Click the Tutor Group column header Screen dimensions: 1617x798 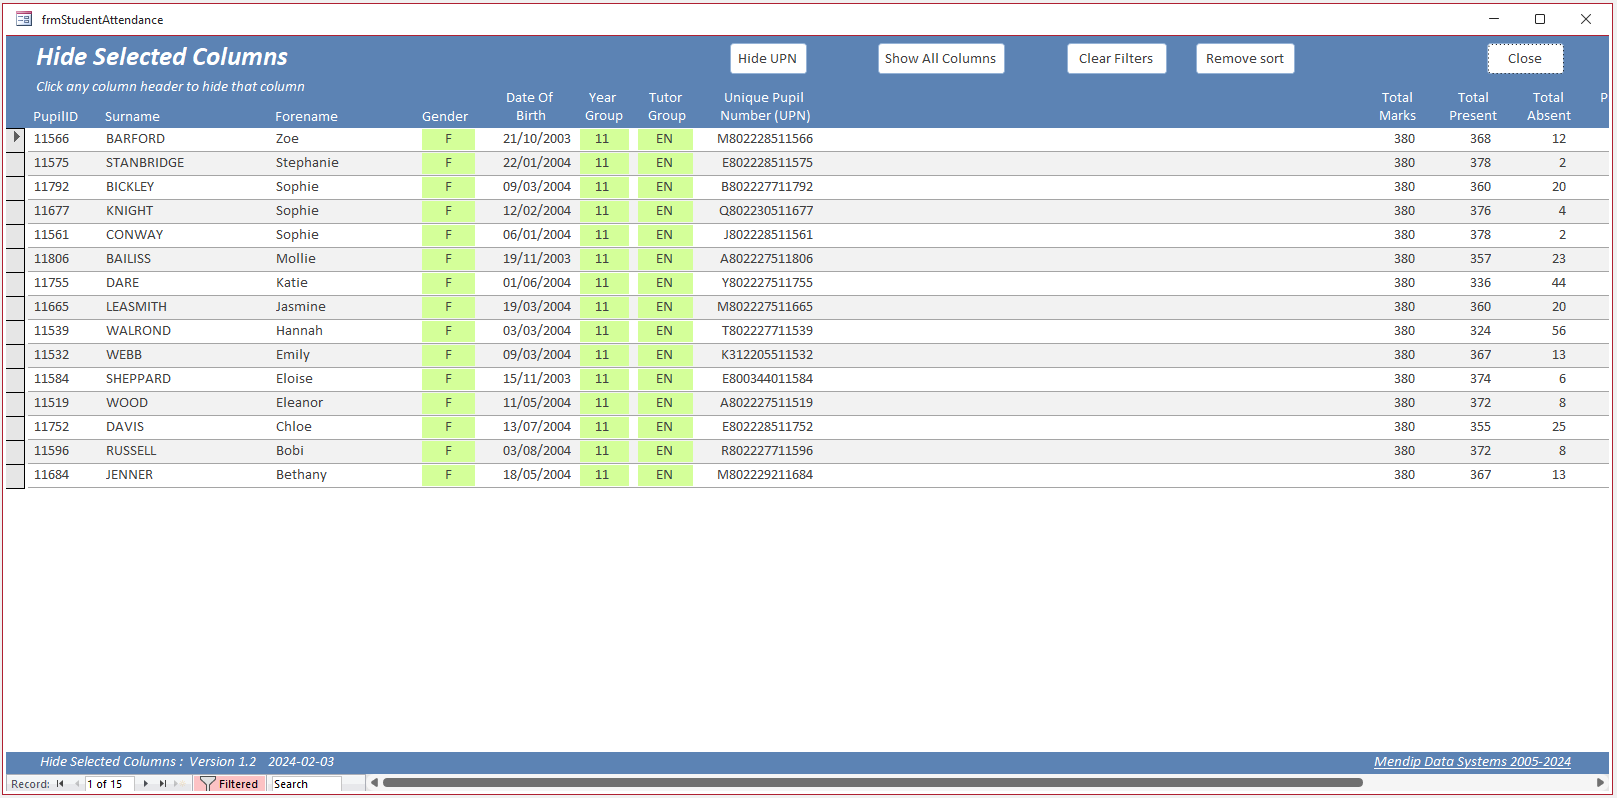pyautogui.click(x=666, y=107)
